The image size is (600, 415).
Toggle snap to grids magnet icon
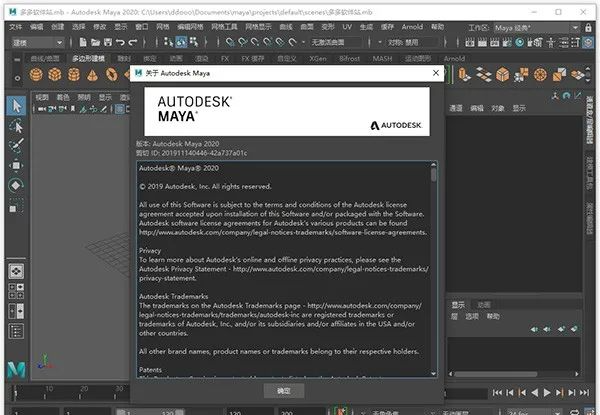click(x=230, y=42)
